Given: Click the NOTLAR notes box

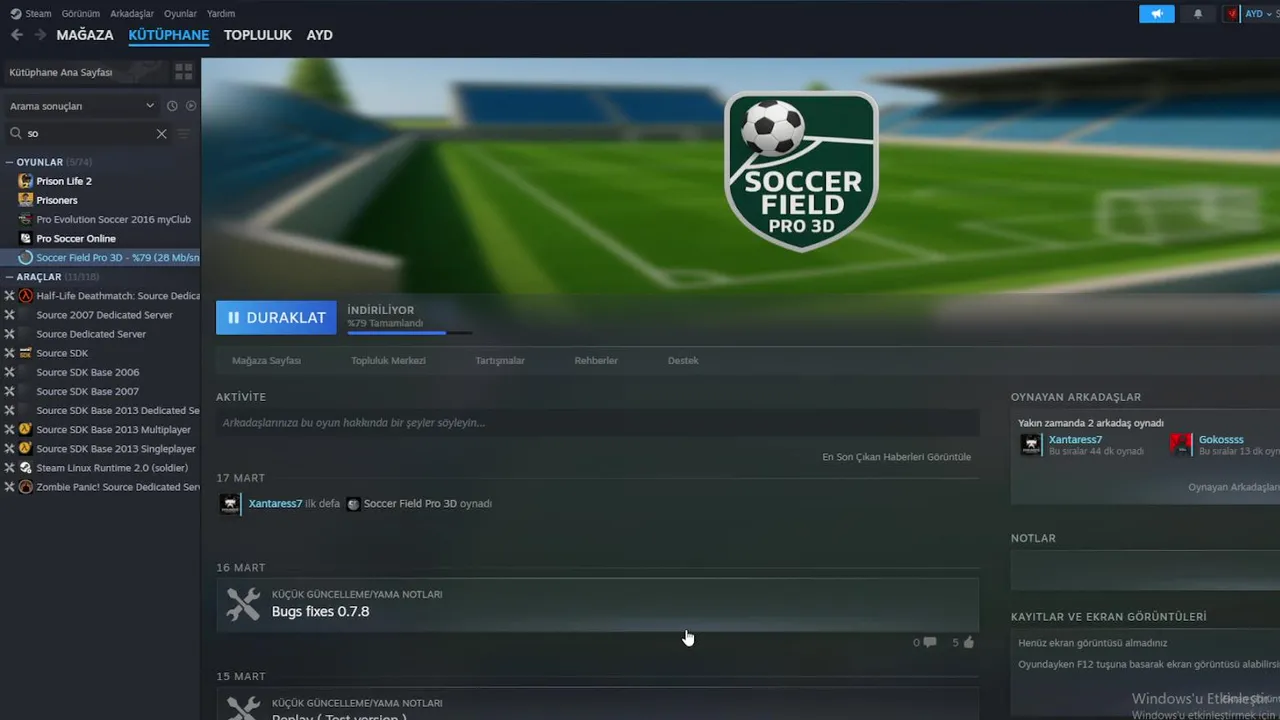Looking at the screenshot, I should (x=1145, y=570).
